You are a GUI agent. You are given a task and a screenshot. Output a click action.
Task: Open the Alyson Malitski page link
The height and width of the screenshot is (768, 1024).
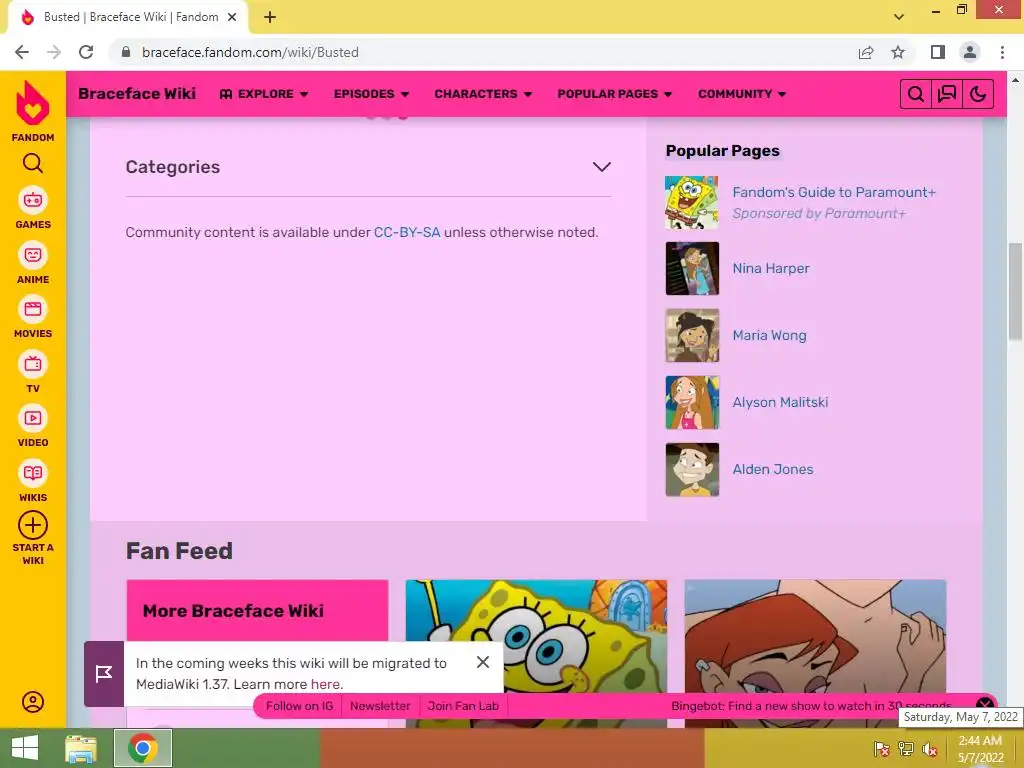click(x=780, y=402)
